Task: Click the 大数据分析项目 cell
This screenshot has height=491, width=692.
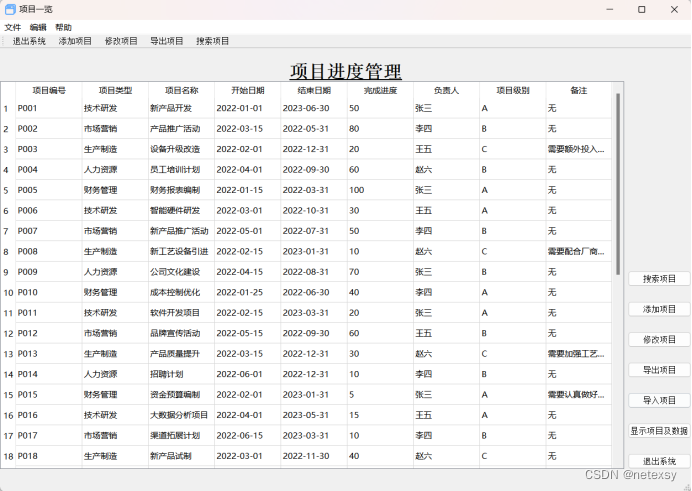Action: pyautogui.click(x=181, y=415)
